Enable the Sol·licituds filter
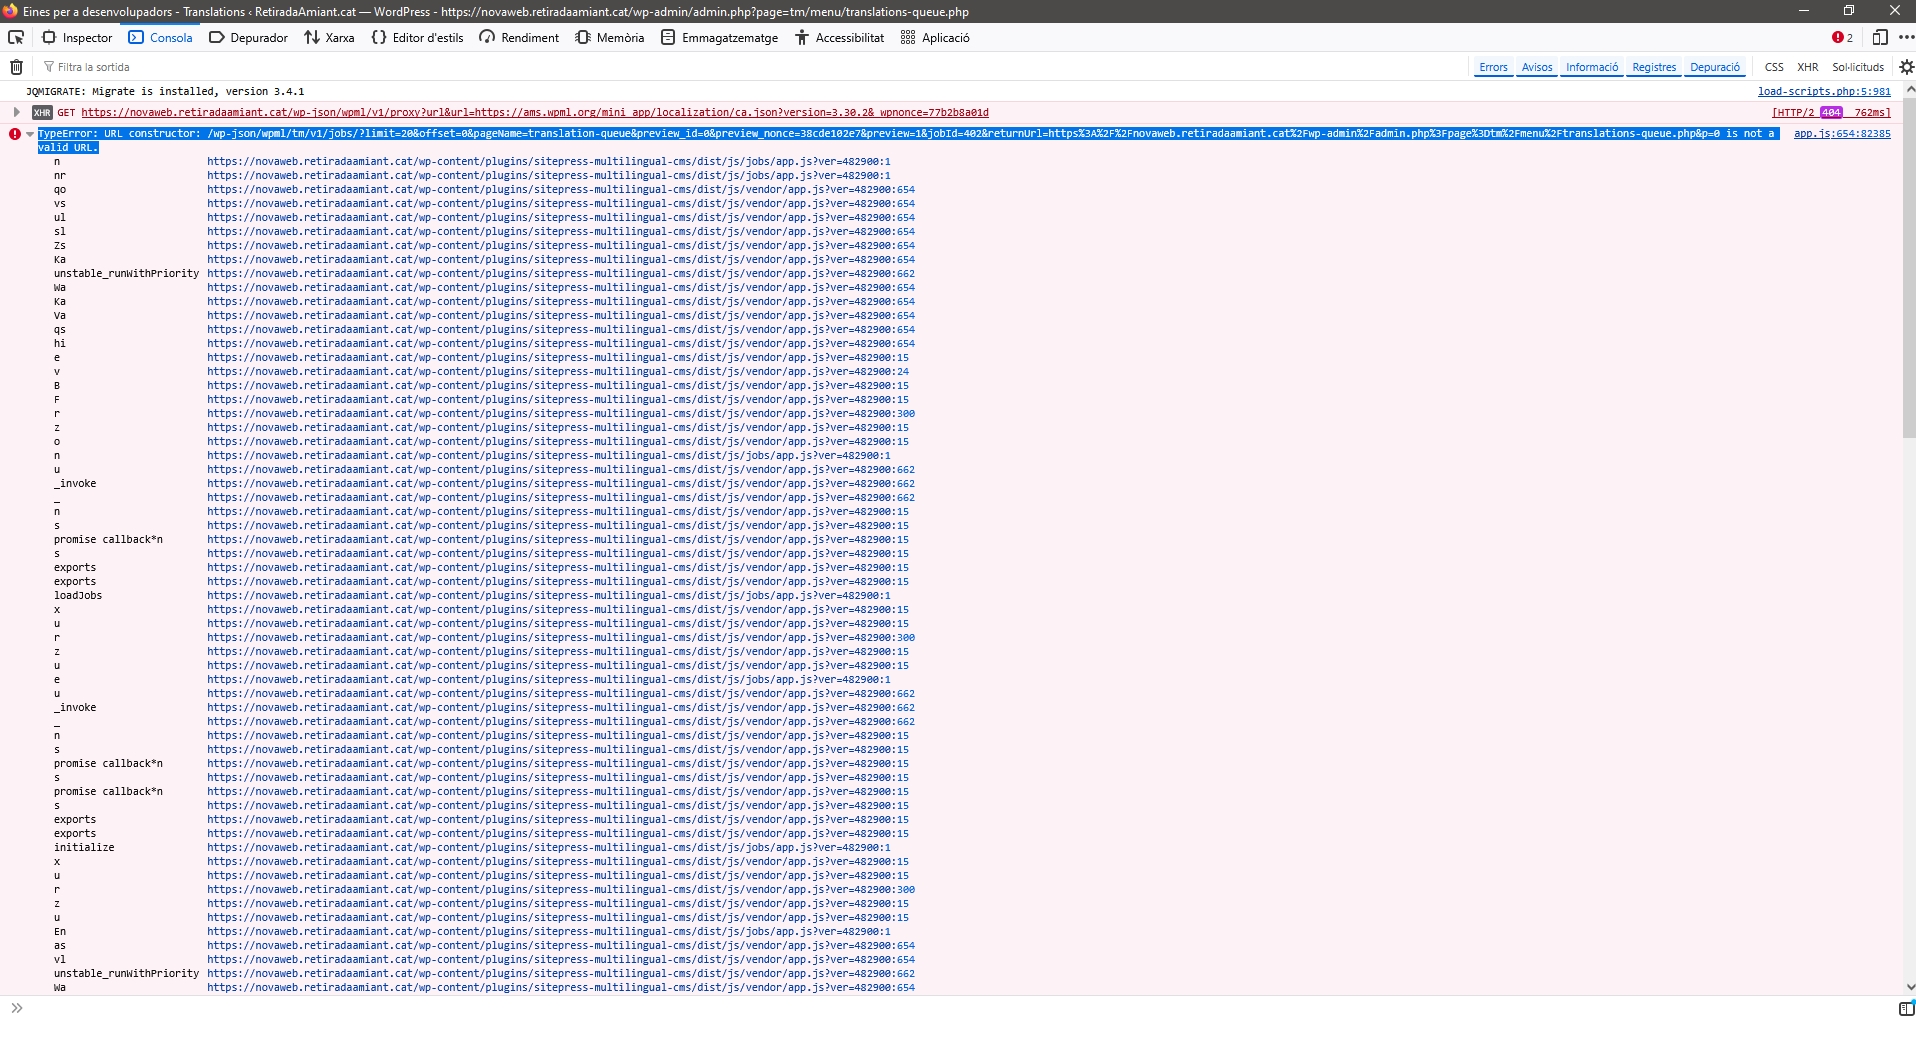Image resolution: width=1916 pixels, height=1040 pixels. (1858, 67)
